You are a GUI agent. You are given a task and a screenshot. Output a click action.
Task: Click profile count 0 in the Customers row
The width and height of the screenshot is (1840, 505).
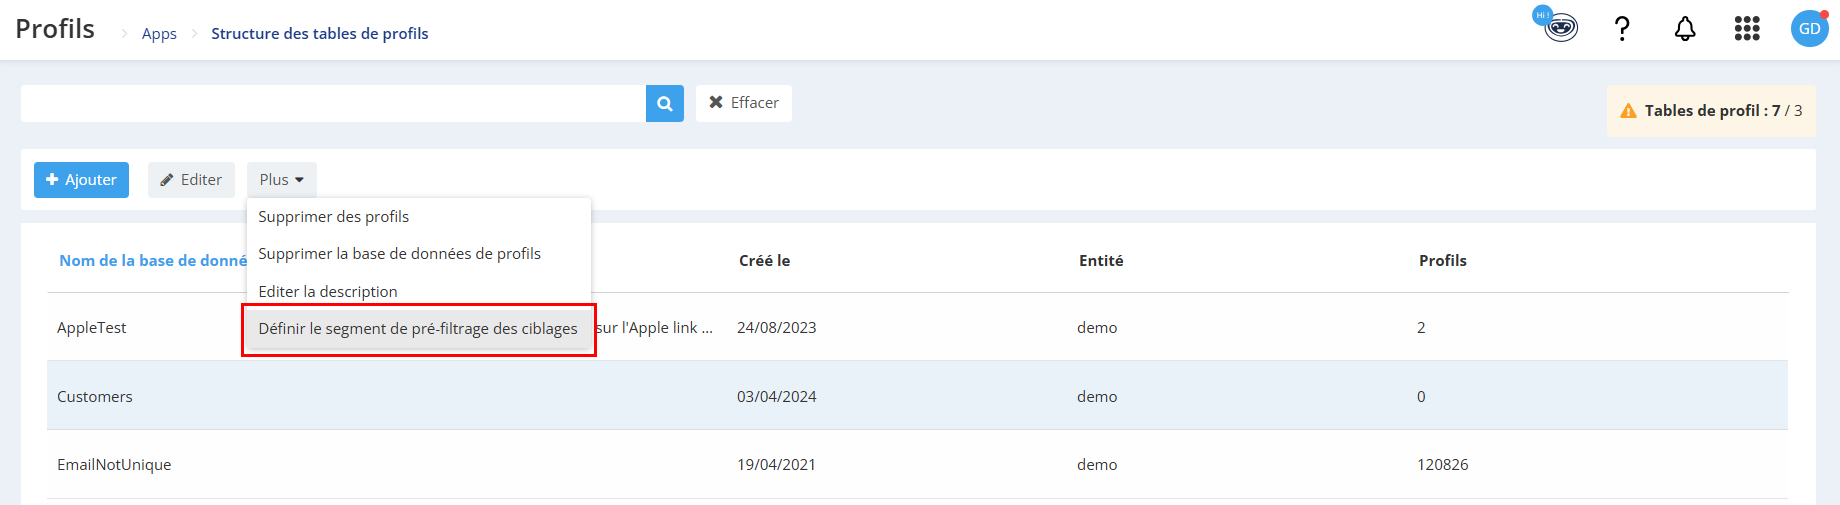(x=1421, y=397)
